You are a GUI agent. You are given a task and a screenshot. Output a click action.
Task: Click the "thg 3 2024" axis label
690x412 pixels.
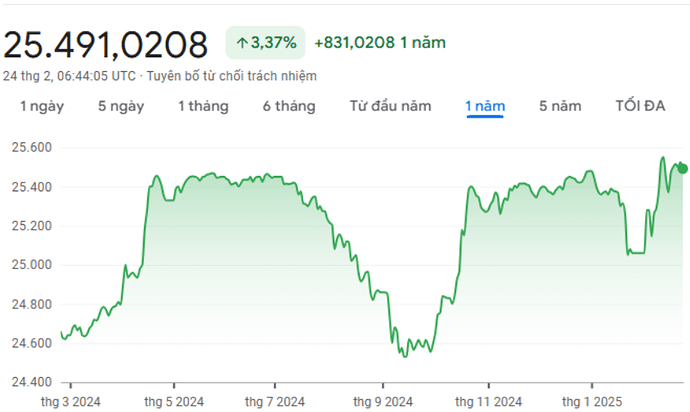(x=70, y=402)
